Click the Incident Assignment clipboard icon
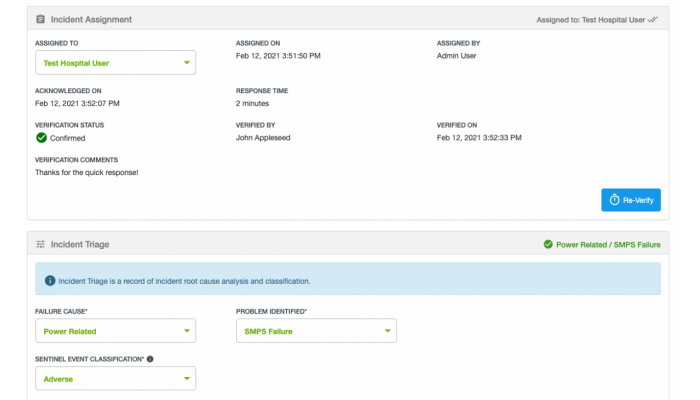 click(41, 19)
